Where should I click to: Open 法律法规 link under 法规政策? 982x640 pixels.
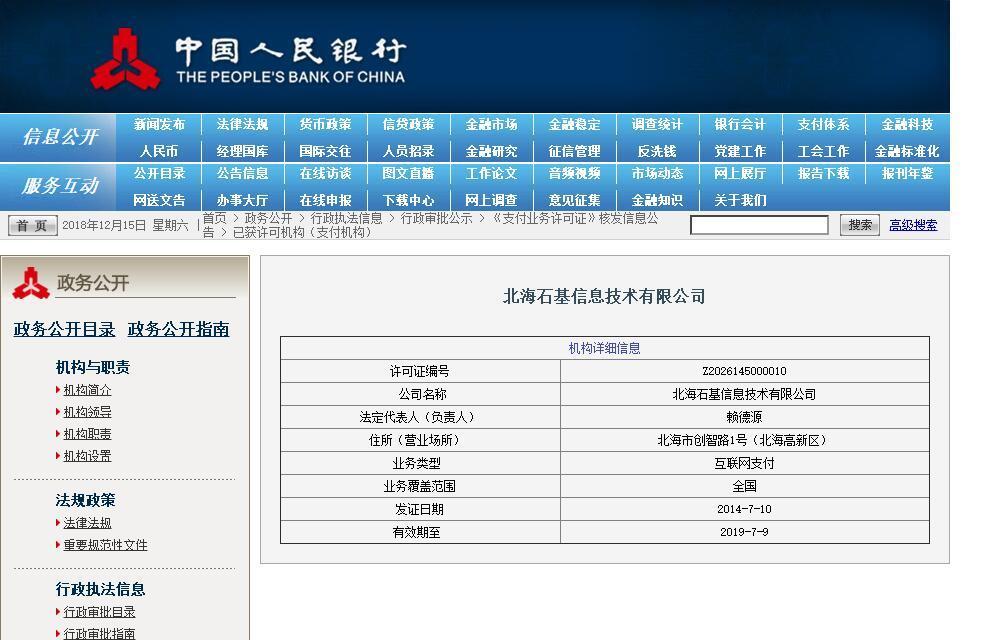click(87, 523)
